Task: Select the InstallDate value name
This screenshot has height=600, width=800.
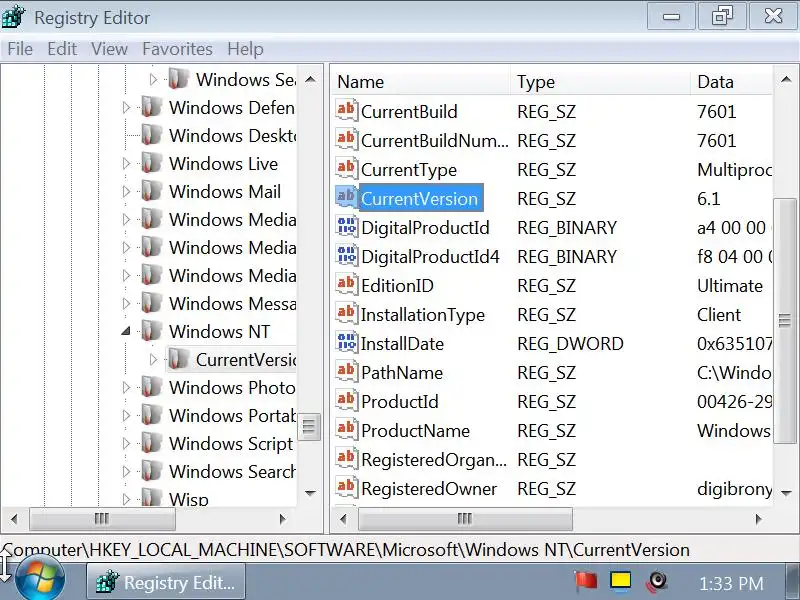Action: (x=402, y=344)
